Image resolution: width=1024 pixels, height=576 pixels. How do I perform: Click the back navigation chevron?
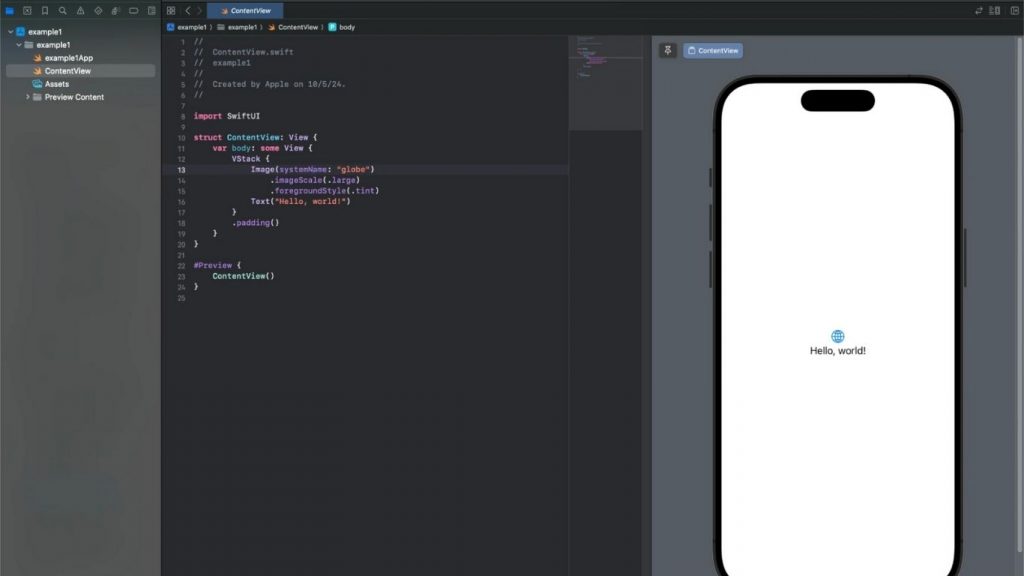(187, 11)
